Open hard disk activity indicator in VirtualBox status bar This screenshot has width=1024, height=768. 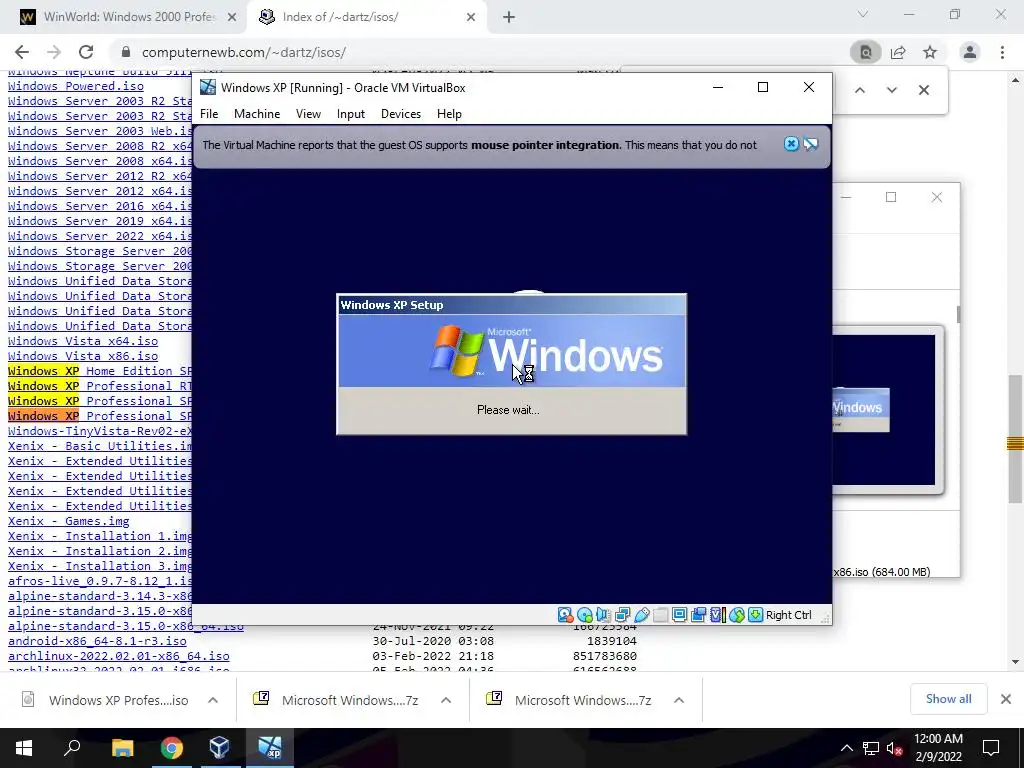(565, 615)
